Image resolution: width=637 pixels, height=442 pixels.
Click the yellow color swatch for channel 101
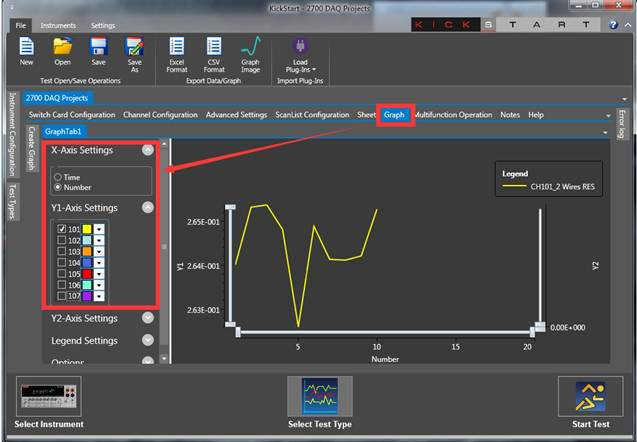pos(87,229)
